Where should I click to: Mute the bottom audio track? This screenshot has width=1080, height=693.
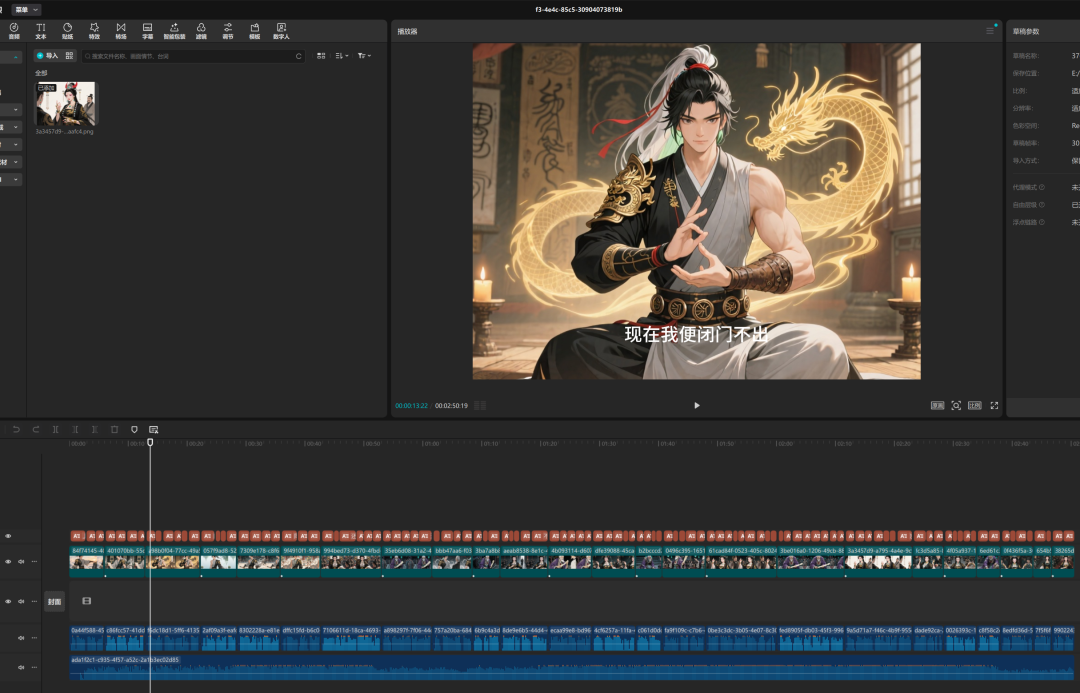coord(21,665)
